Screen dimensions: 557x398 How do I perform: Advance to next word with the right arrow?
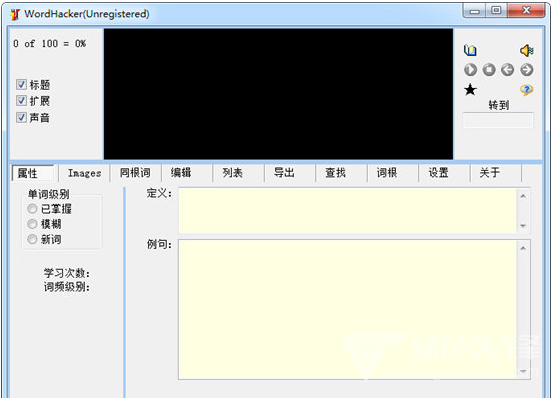[527, 70]
